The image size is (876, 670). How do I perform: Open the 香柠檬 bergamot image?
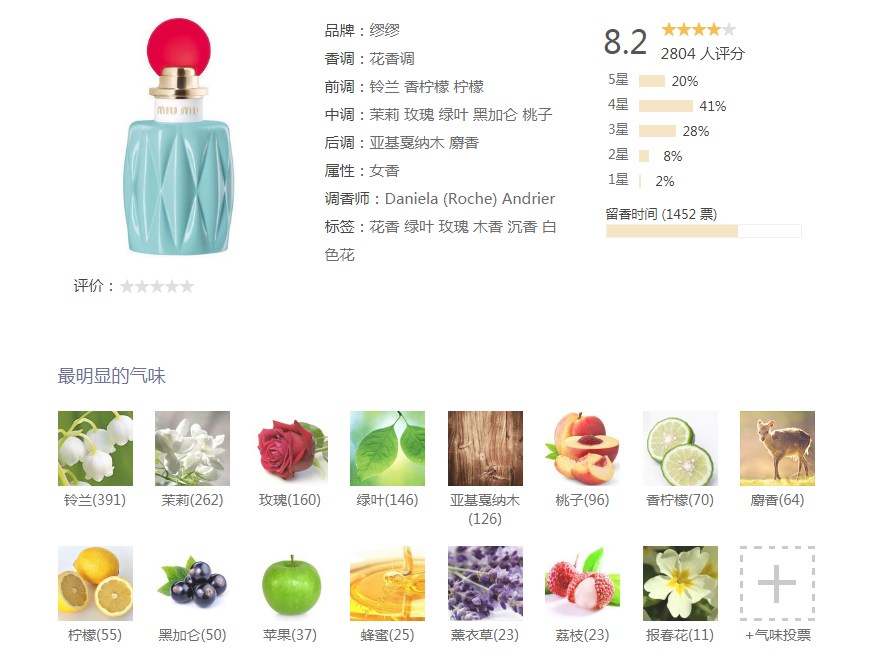(680, 448)
